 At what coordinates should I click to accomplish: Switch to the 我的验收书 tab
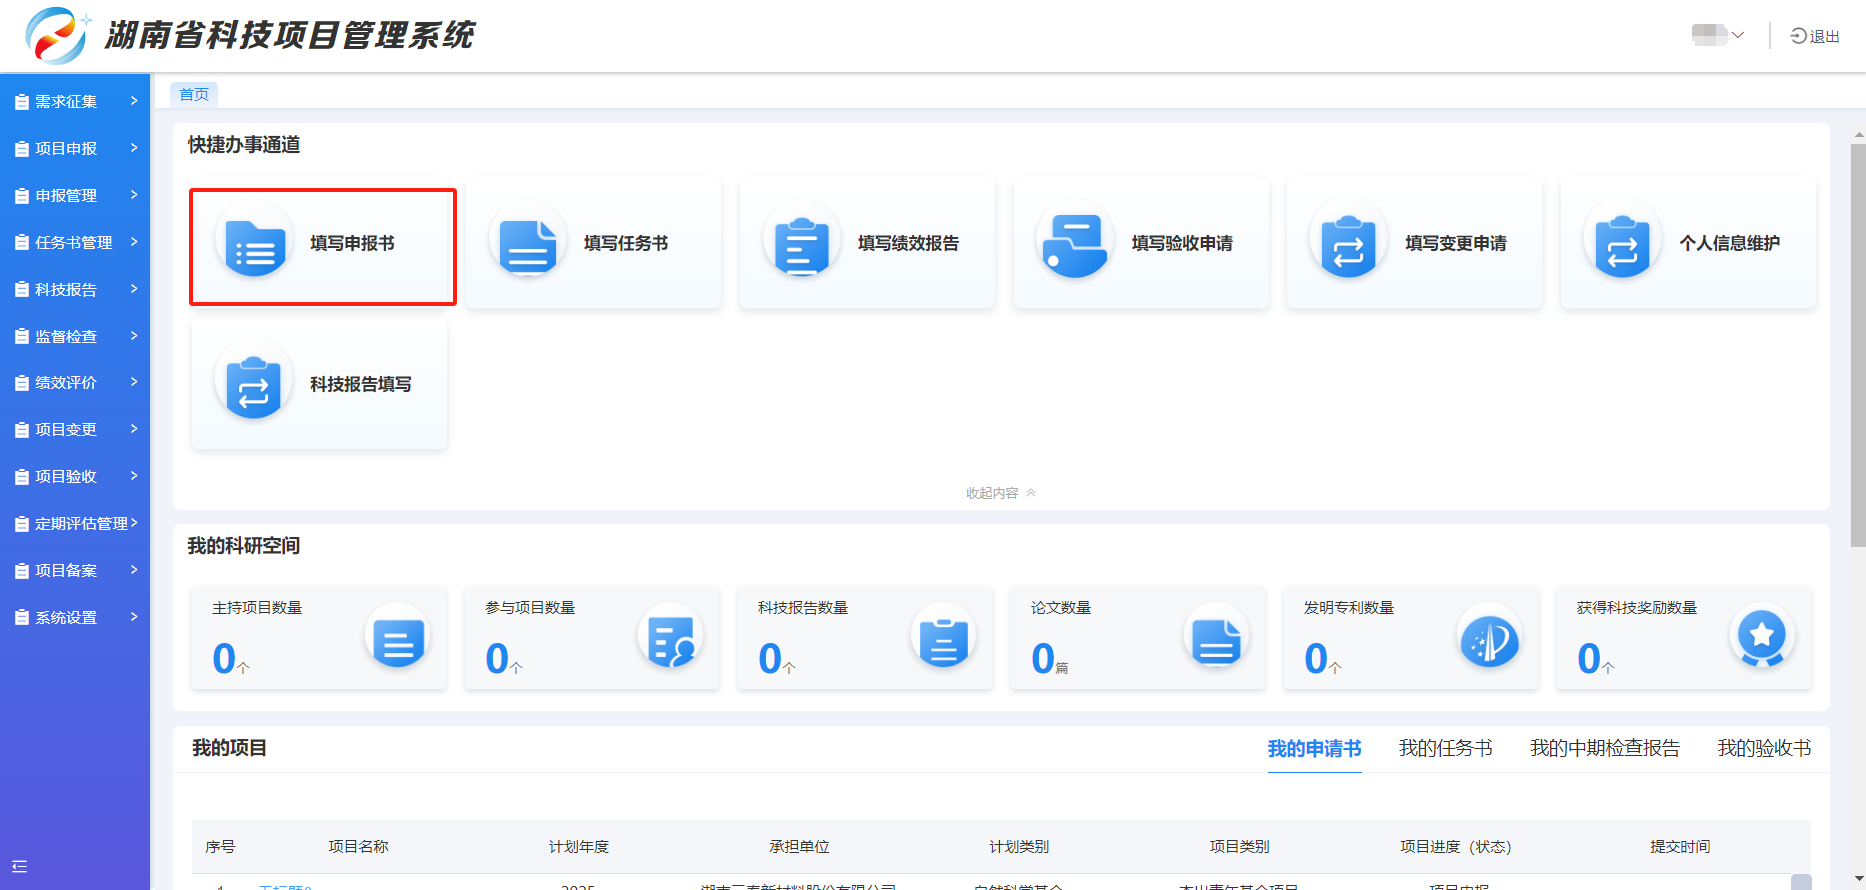pos(1764,748)
